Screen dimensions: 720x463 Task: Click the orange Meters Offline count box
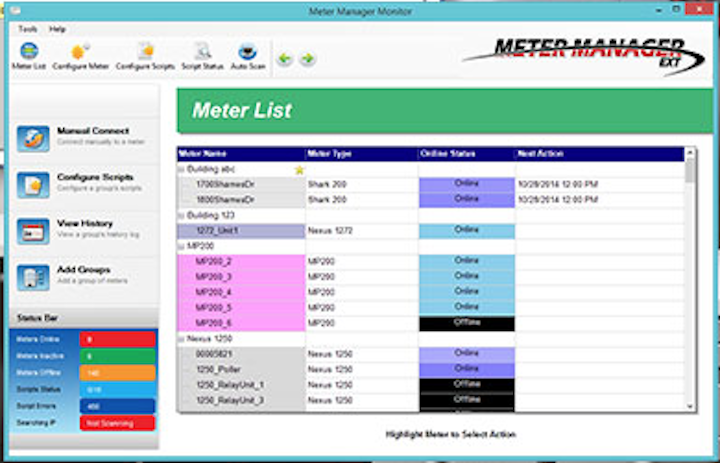point(118,373)
